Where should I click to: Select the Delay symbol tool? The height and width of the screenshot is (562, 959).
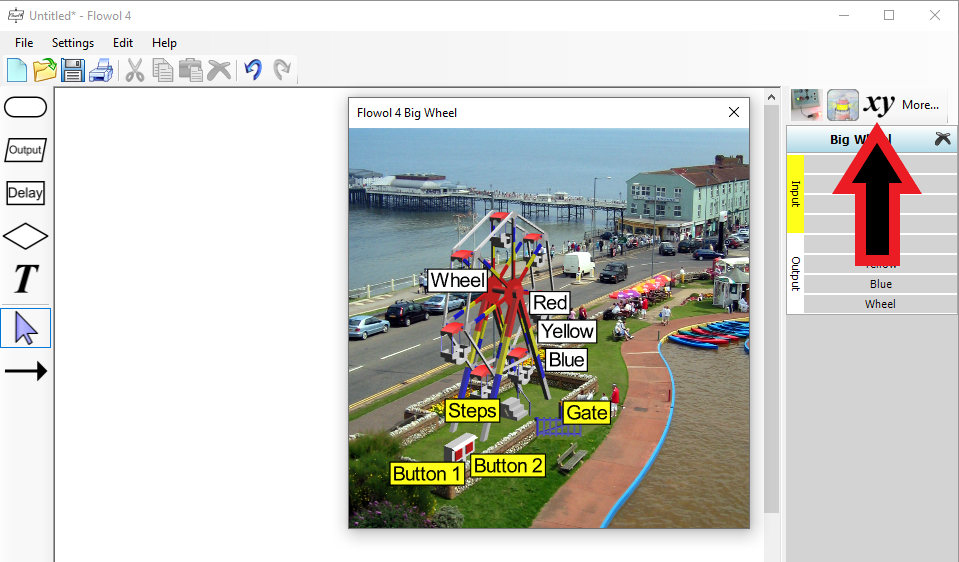click(x=26, y=193)
